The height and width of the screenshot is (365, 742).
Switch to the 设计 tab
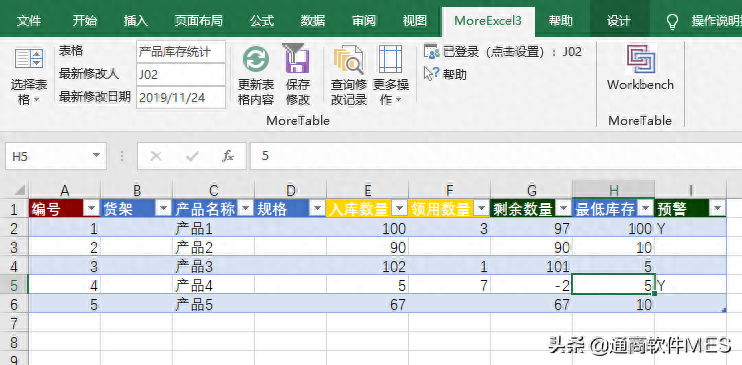click(619, 21)
